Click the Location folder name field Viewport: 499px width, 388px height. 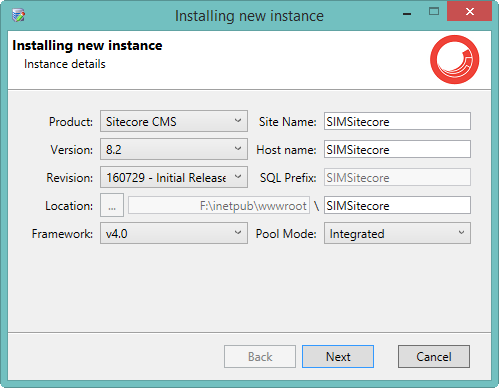point(397,205)
